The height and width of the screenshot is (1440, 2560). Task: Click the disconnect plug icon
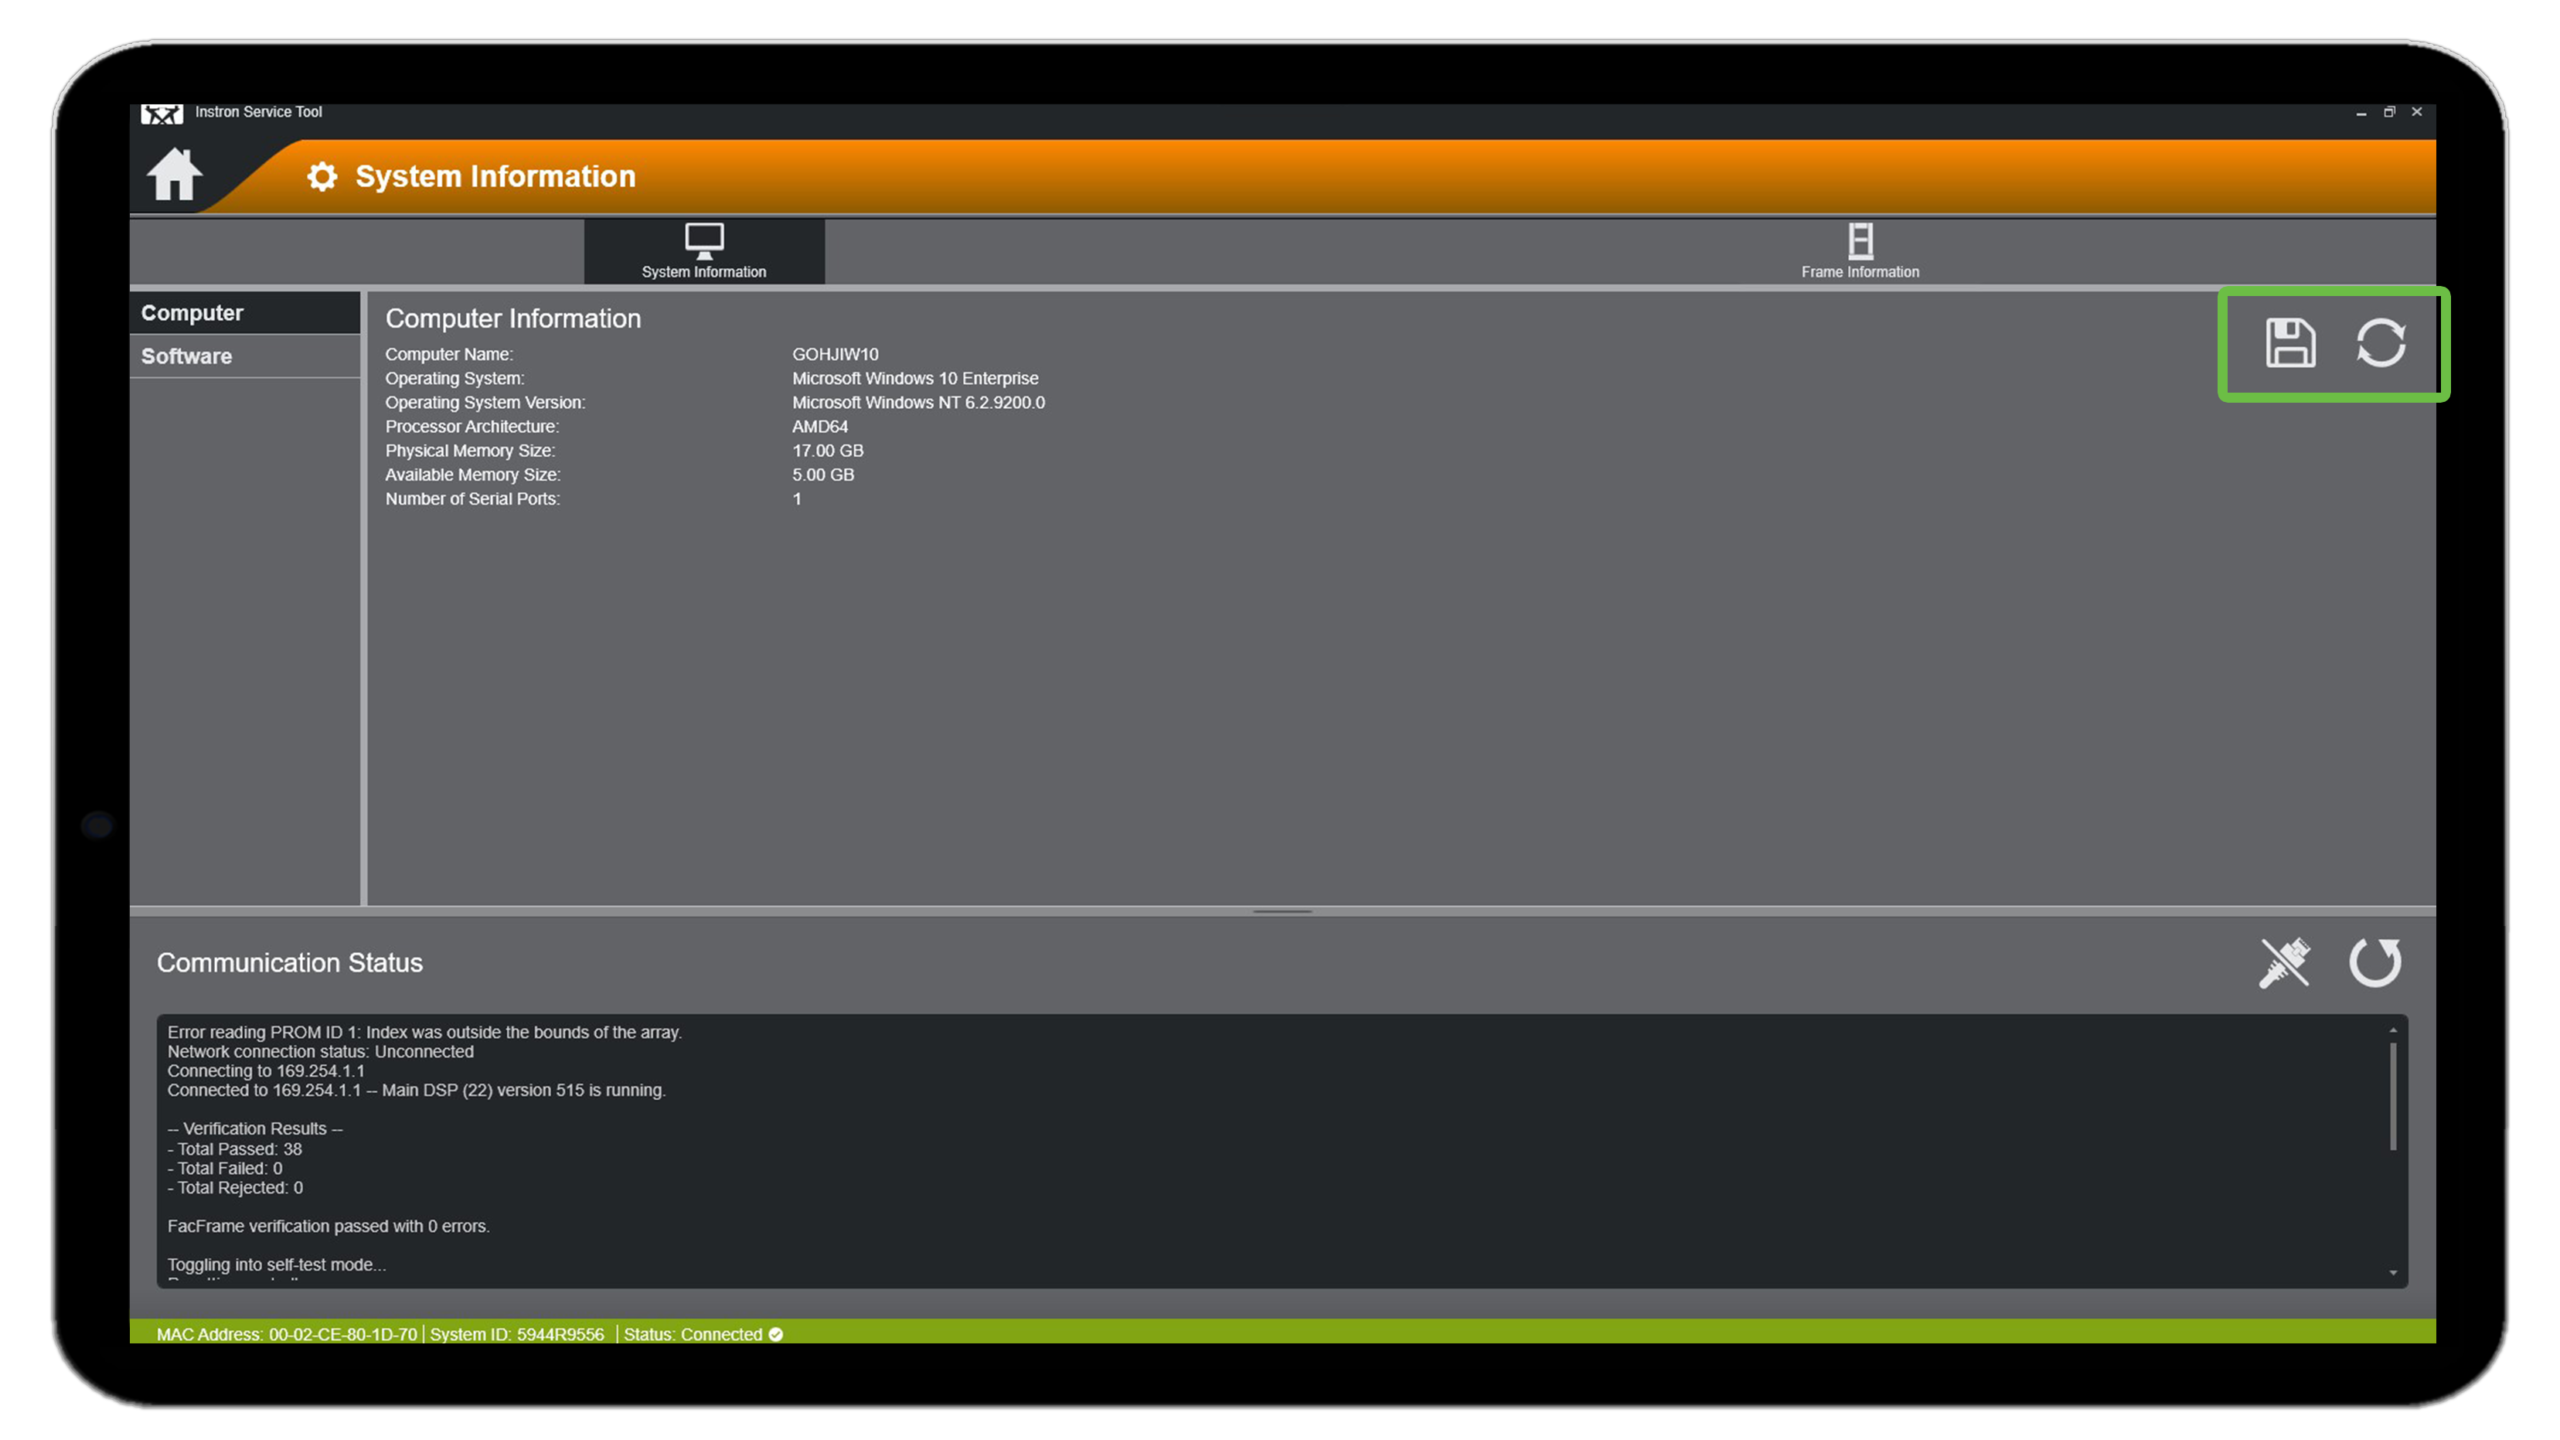(2284, 963)
